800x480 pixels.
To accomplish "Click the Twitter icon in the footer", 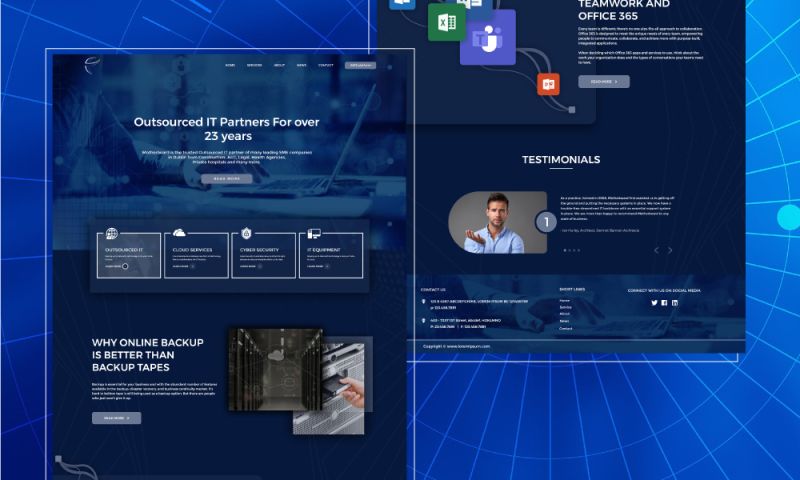I will point(654,302).
